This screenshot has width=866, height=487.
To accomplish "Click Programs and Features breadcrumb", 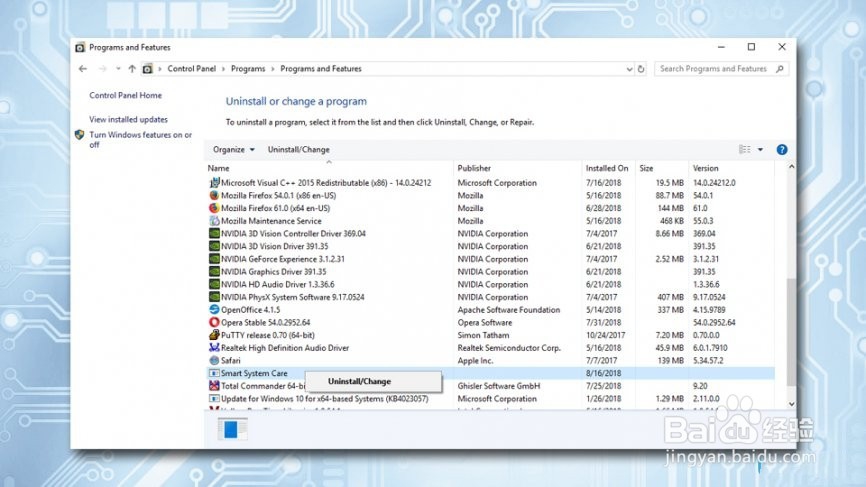I will tap(321, 69).
